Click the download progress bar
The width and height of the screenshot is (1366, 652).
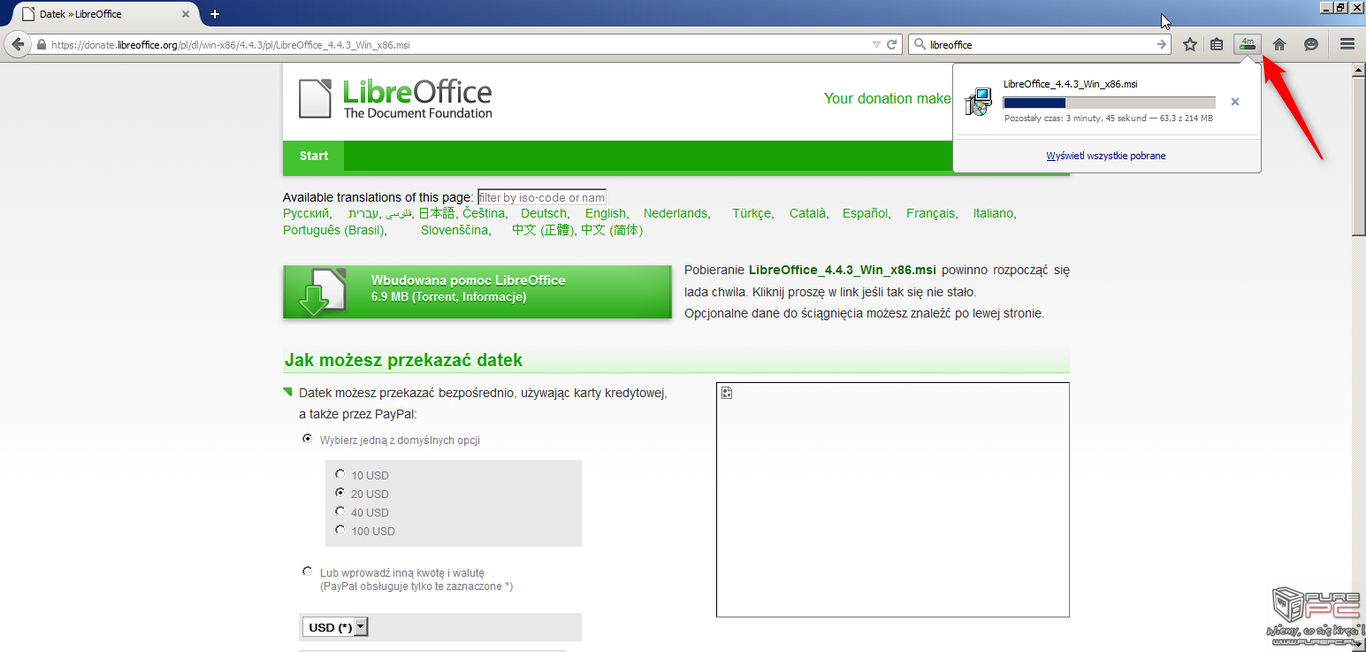point(1109,102)
